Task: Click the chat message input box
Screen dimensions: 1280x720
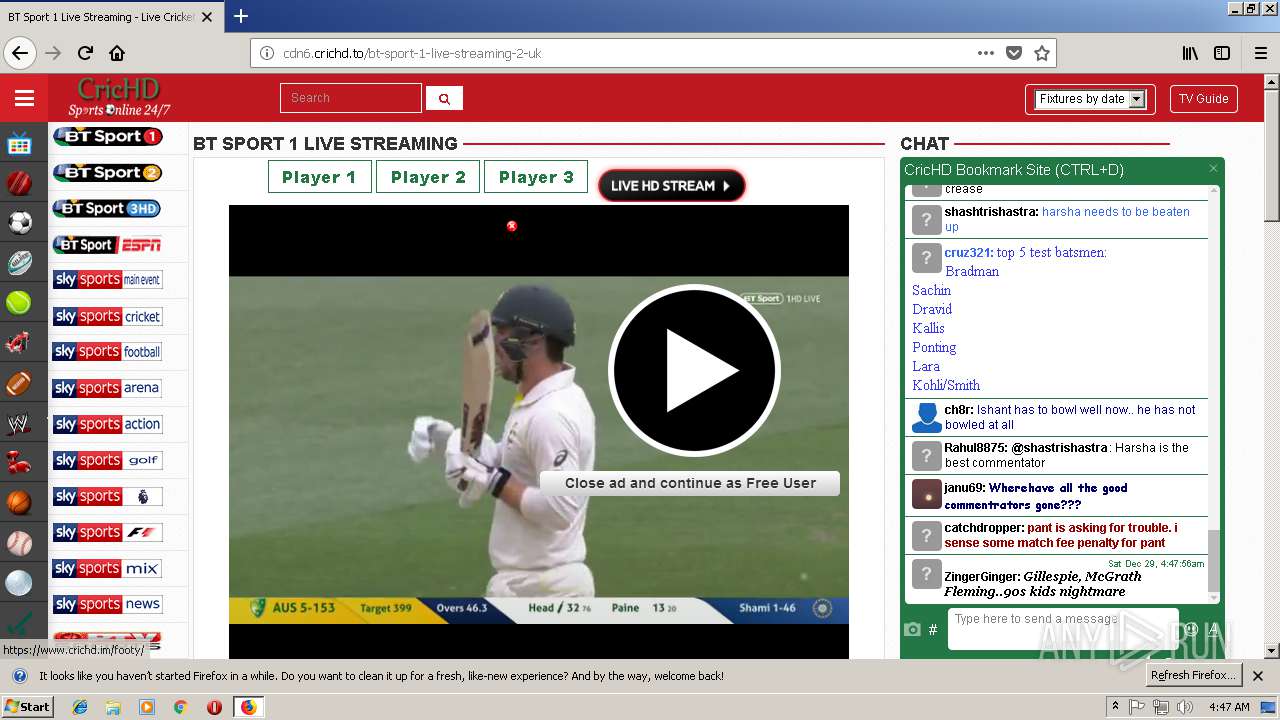Action: tap(1063, 629)
